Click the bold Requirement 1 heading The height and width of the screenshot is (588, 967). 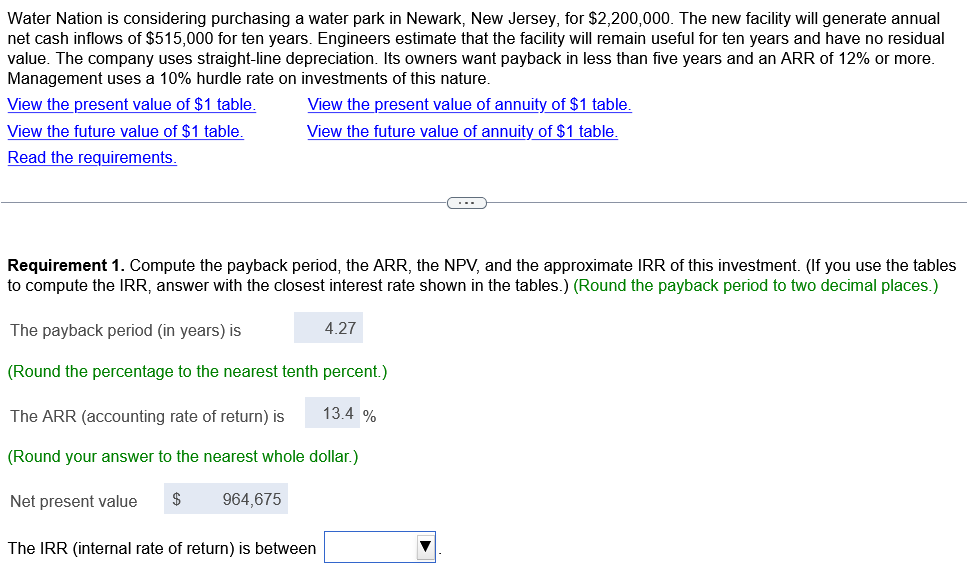pyautogui.click(x=66, y=266)
